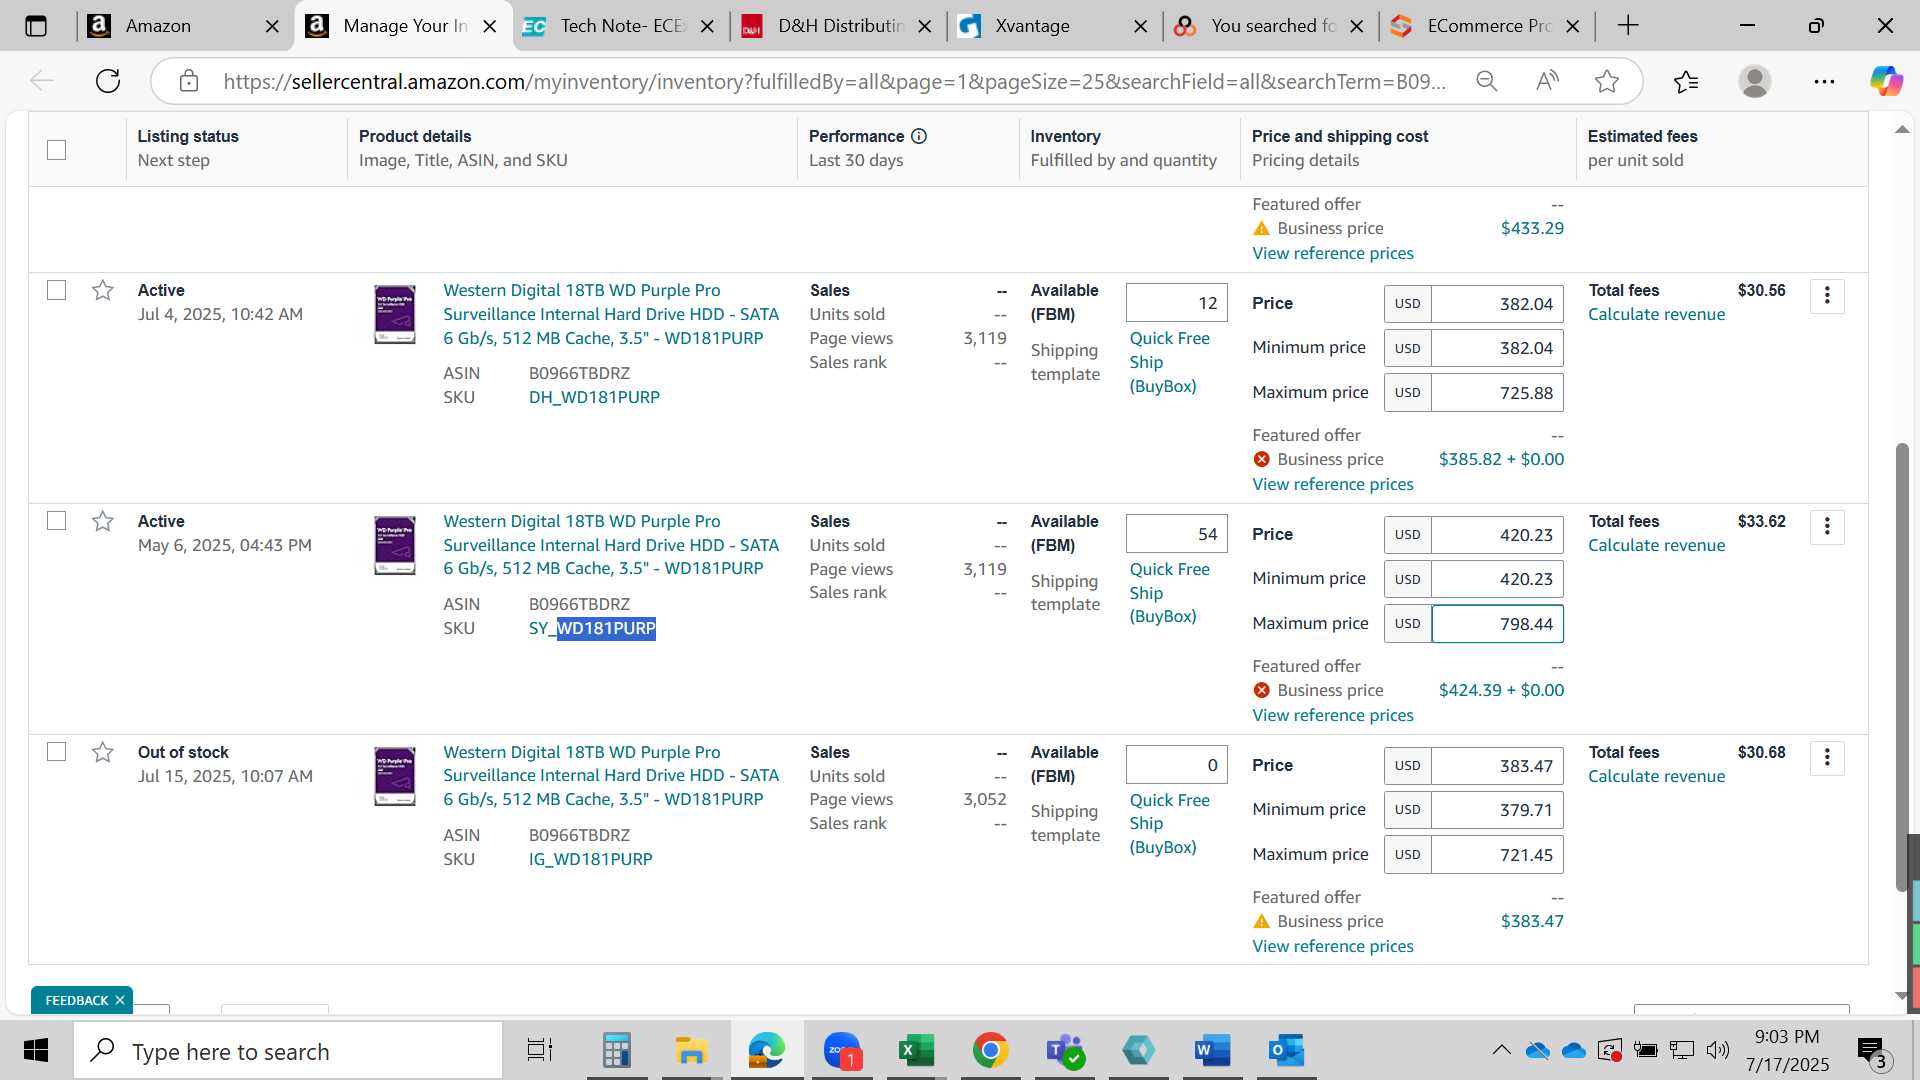Click the back navigation arrow
The image size is (1920, 1080).
point(41,81)
